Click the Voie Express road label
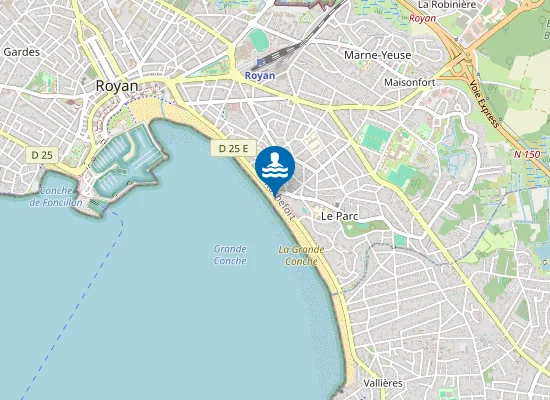 (483, 104)
